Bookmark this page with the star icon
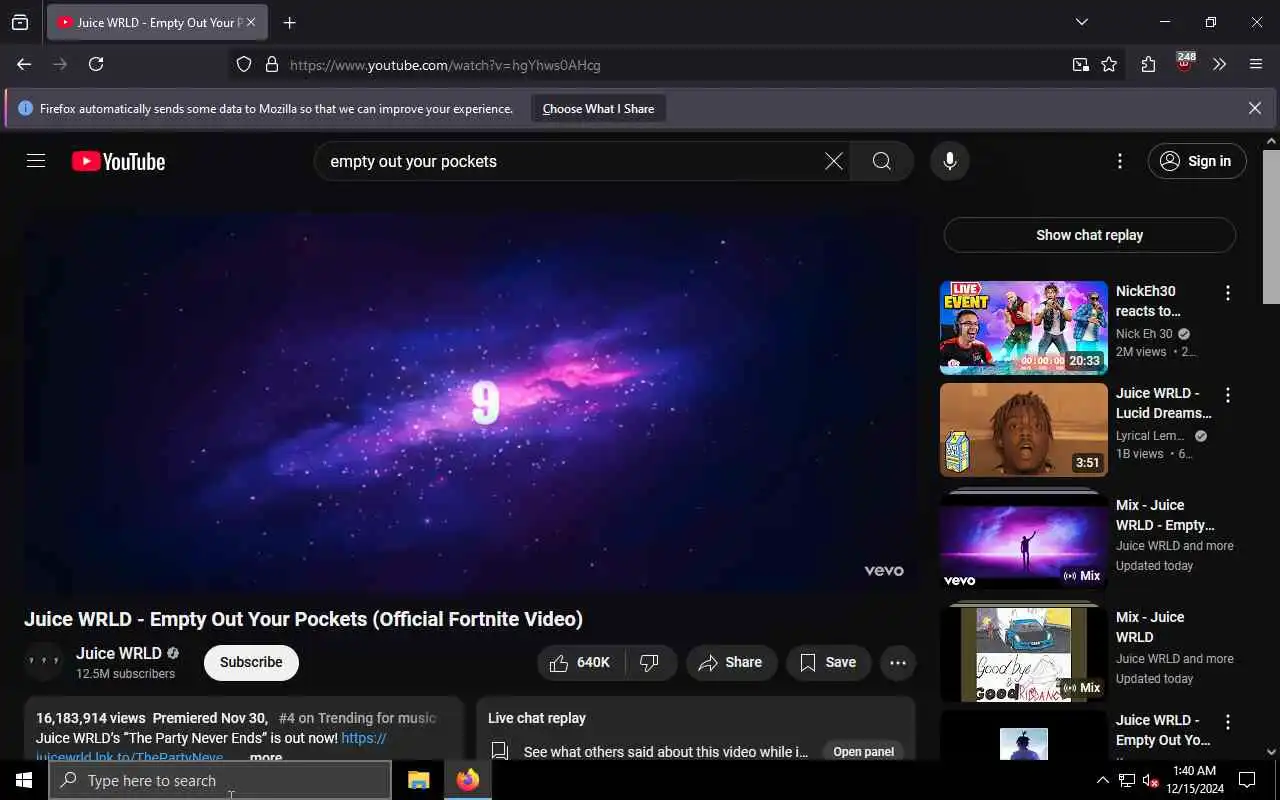 pyautogui.click(x=1109, y=64)
